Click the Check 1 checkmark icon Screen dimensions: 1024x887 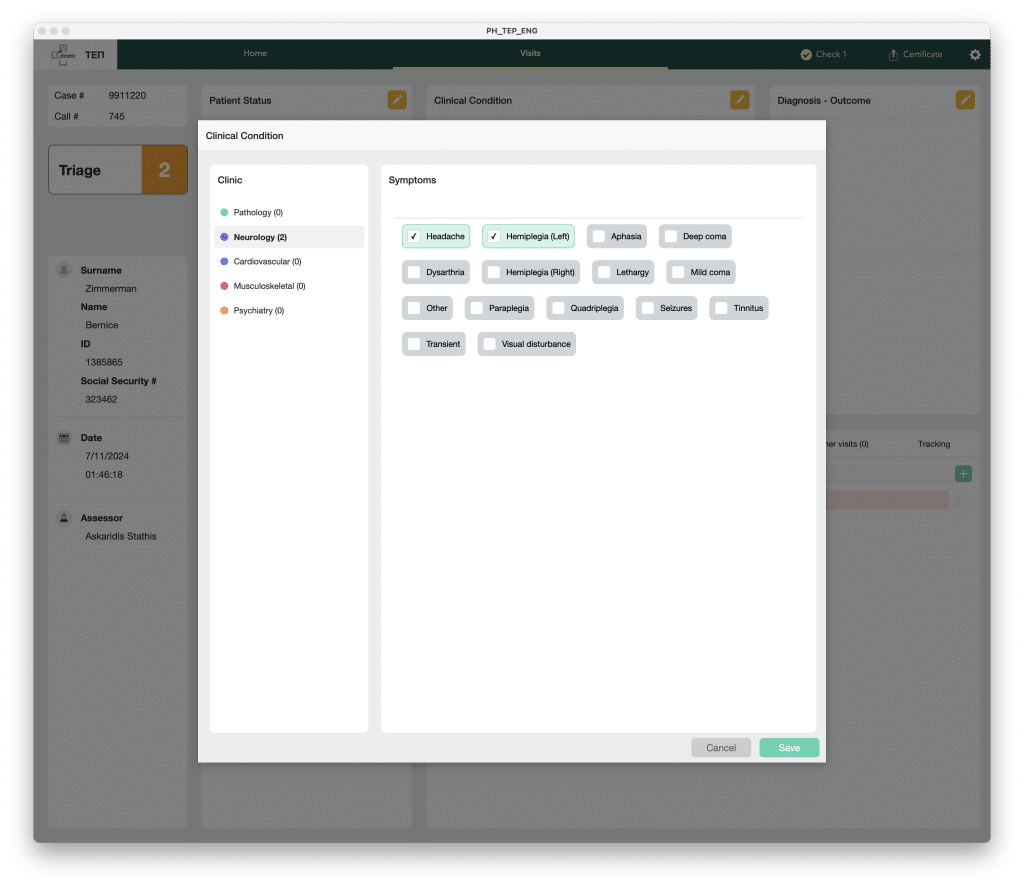(x=806, y=55)
